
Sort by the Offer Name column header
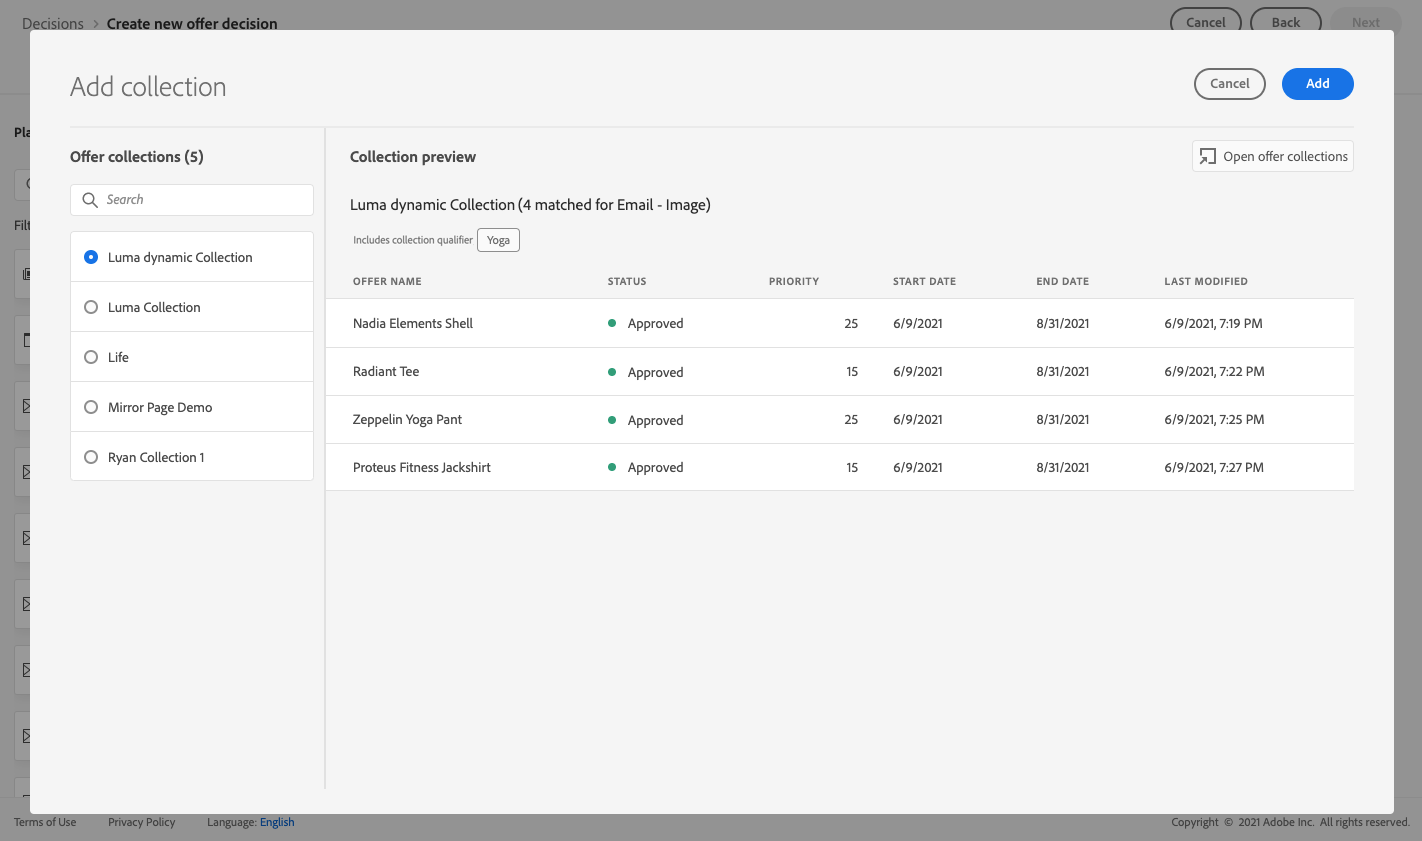[387, 282]
